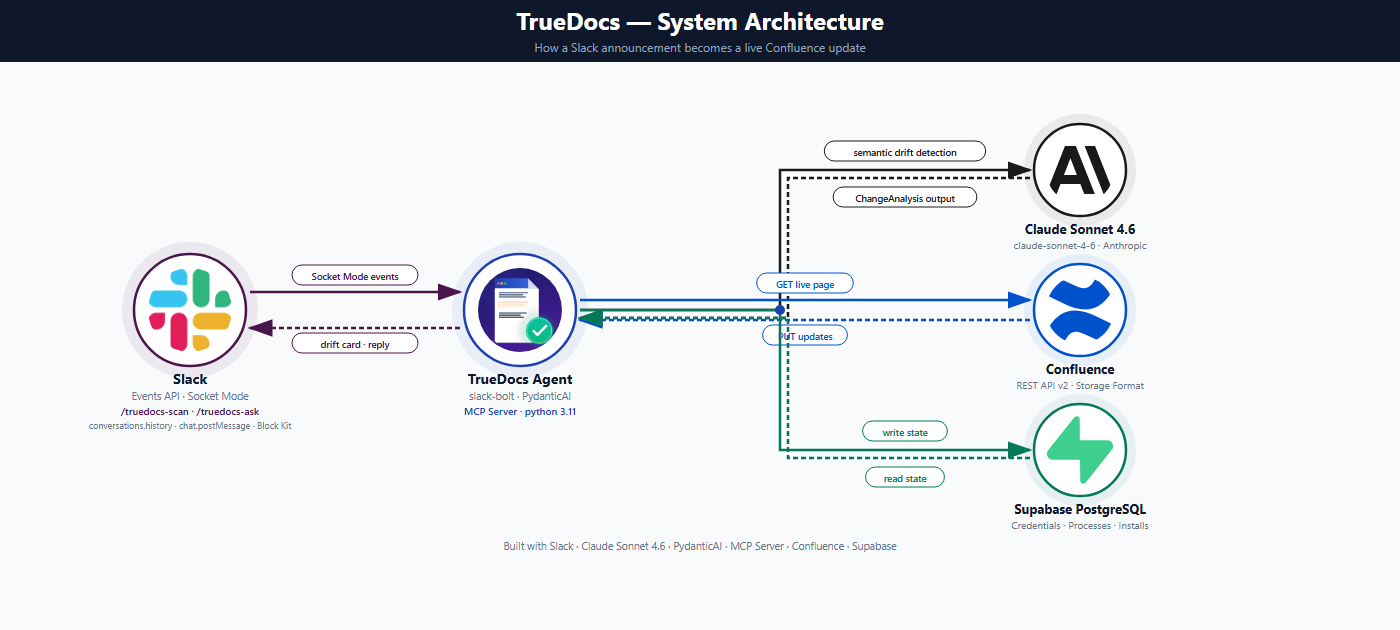Viewport: 1400px width, 630px height.
Task: Click the Anthropic Claude logo node
Action: (x=1080, y=171)
